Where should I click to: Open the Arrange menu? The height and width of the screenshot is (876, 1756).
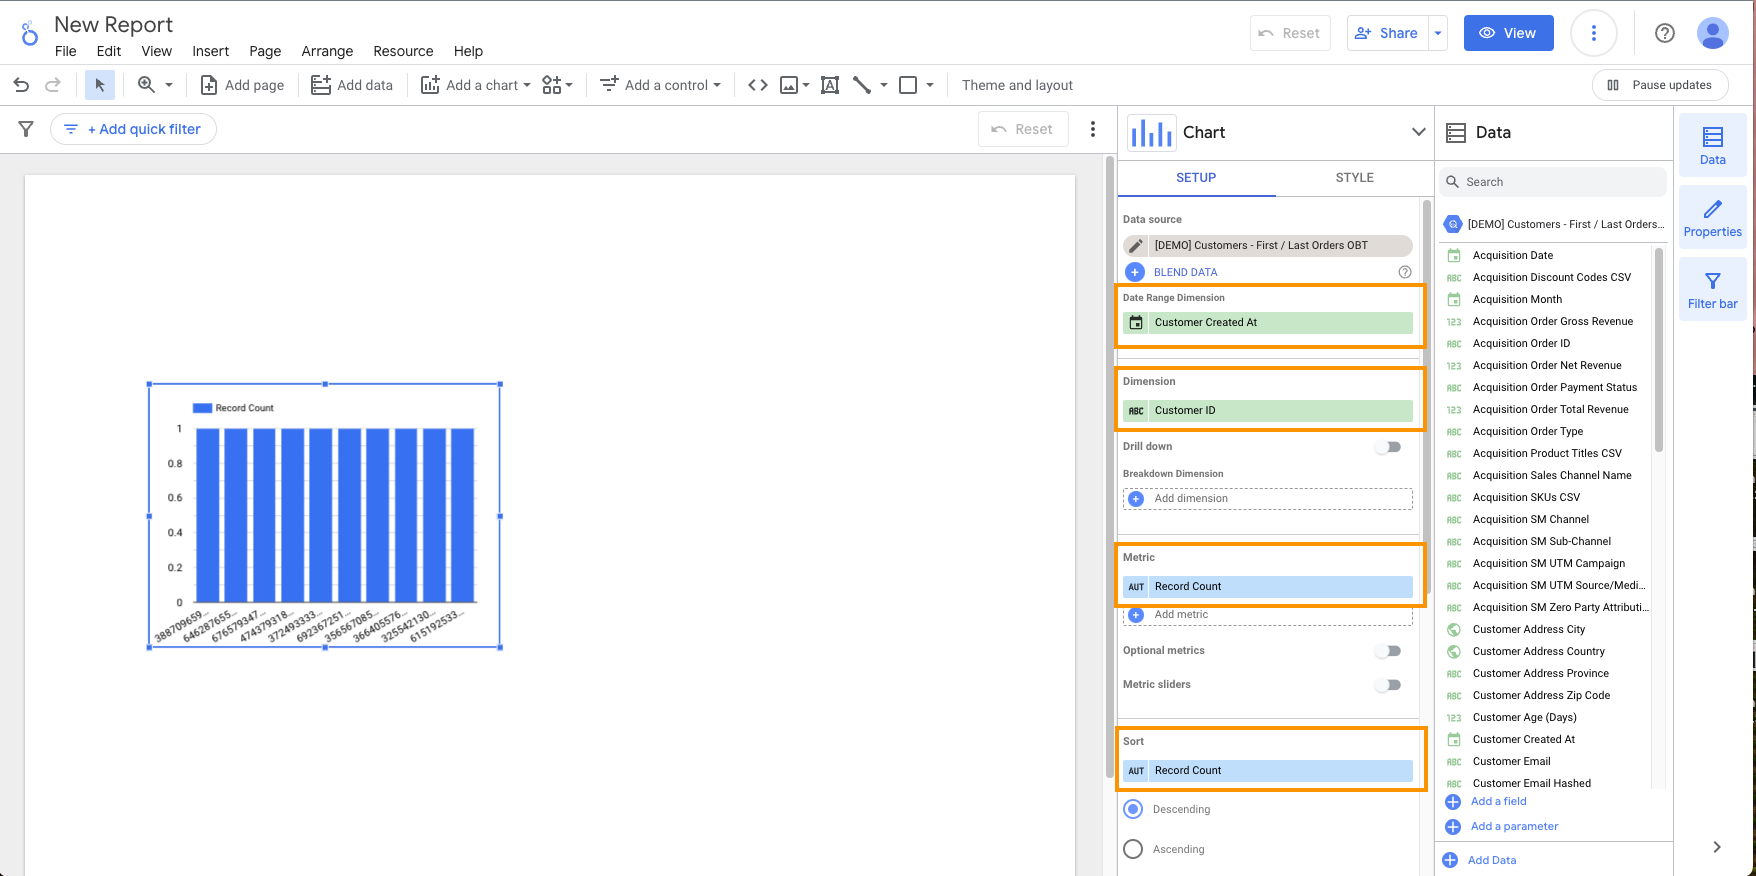tap(327, 51)
